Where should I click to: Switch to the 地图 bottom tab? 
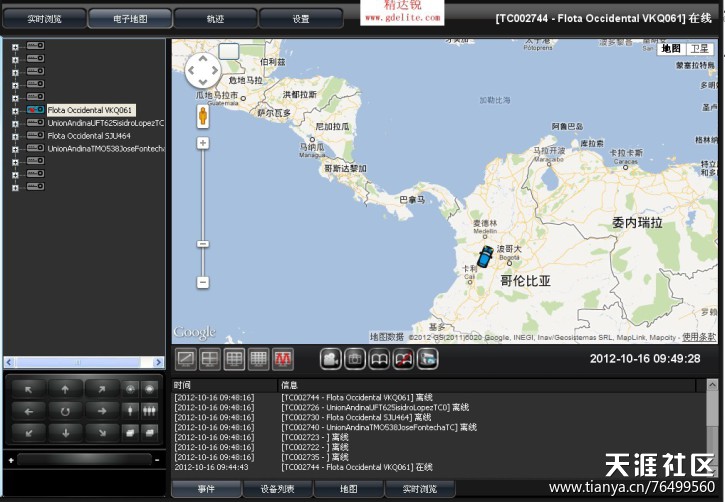pos(349,489)
